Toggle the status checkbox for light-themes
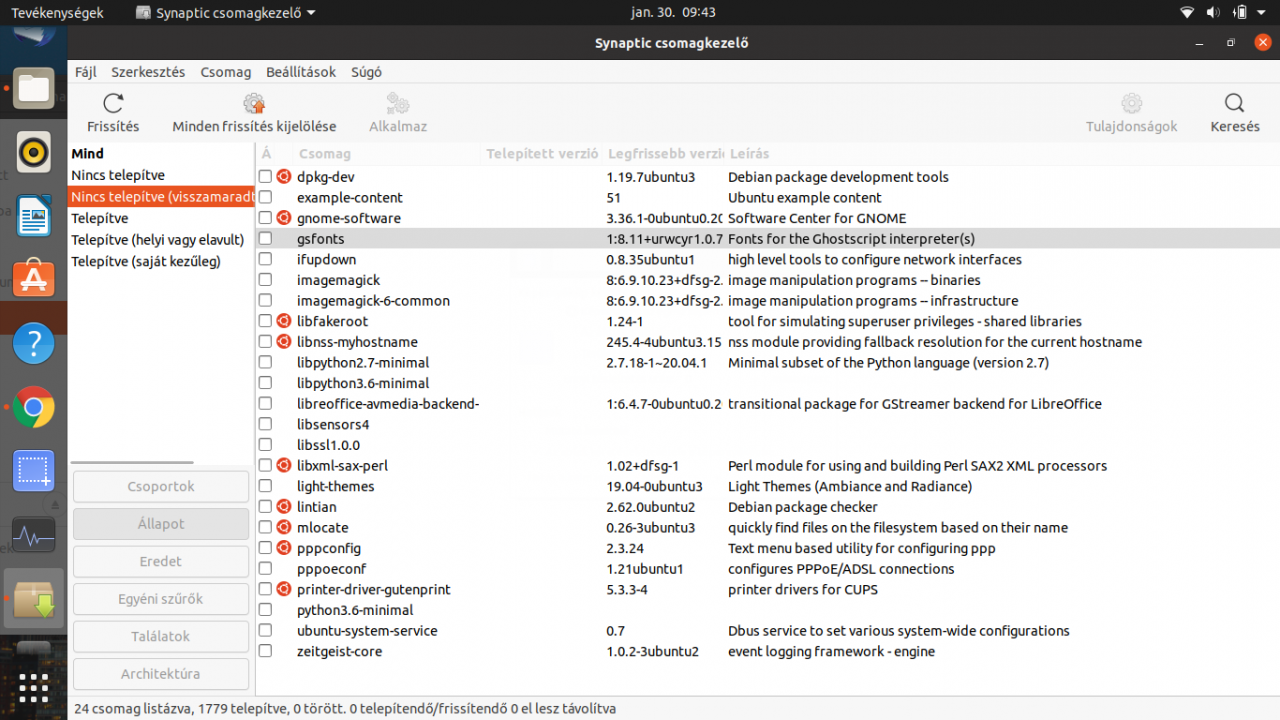The image size is (1280, 720). 265,486
